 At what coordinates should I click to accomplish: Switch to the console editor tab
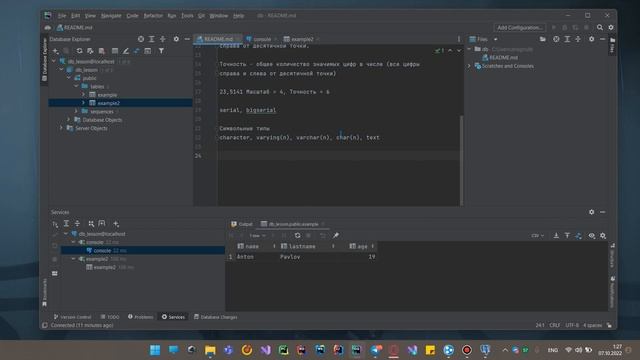pos(262,39)
